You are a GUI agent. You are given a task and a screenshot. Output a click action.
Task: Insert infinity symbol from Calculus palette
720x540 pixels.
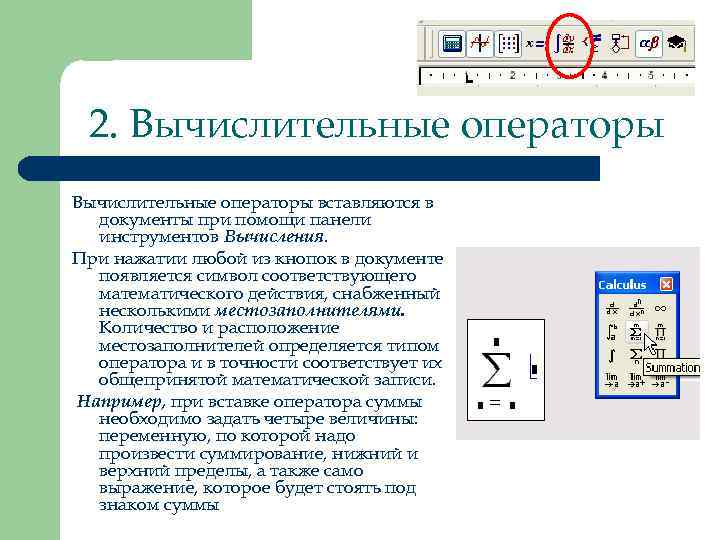(x=660, y=309)
